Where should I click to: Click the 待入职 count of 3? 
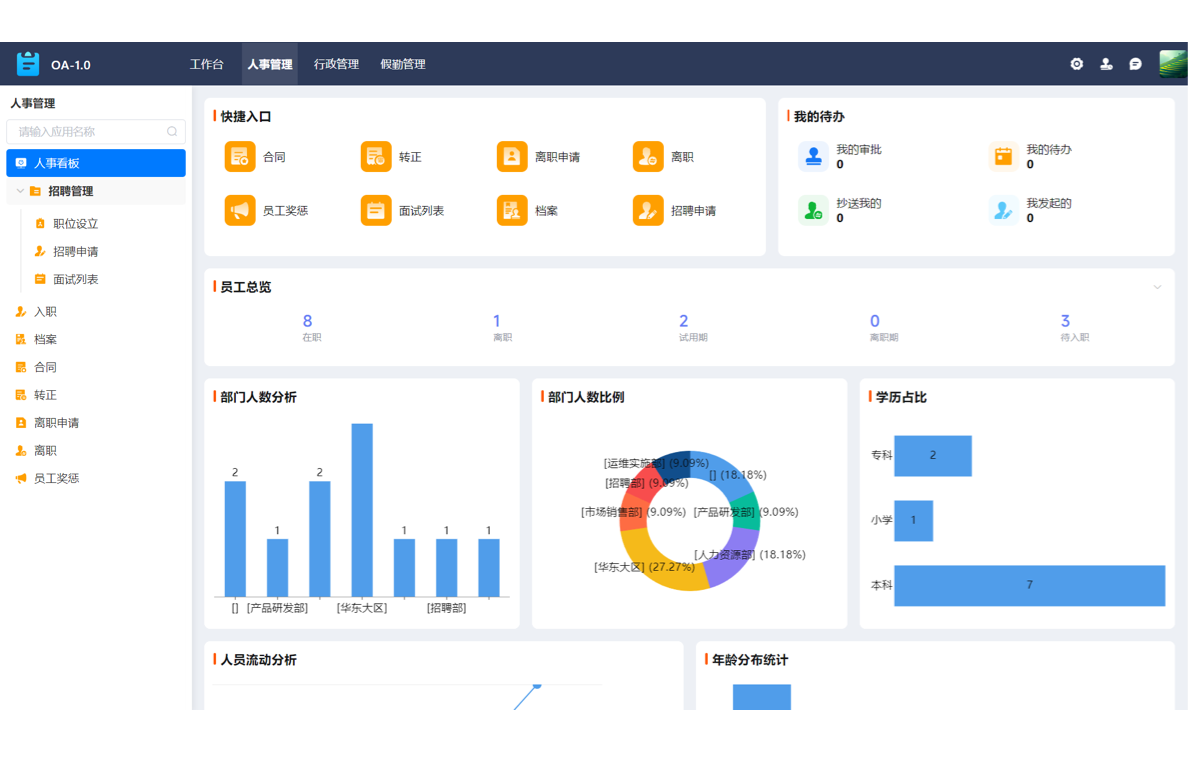coord(1065,321)
